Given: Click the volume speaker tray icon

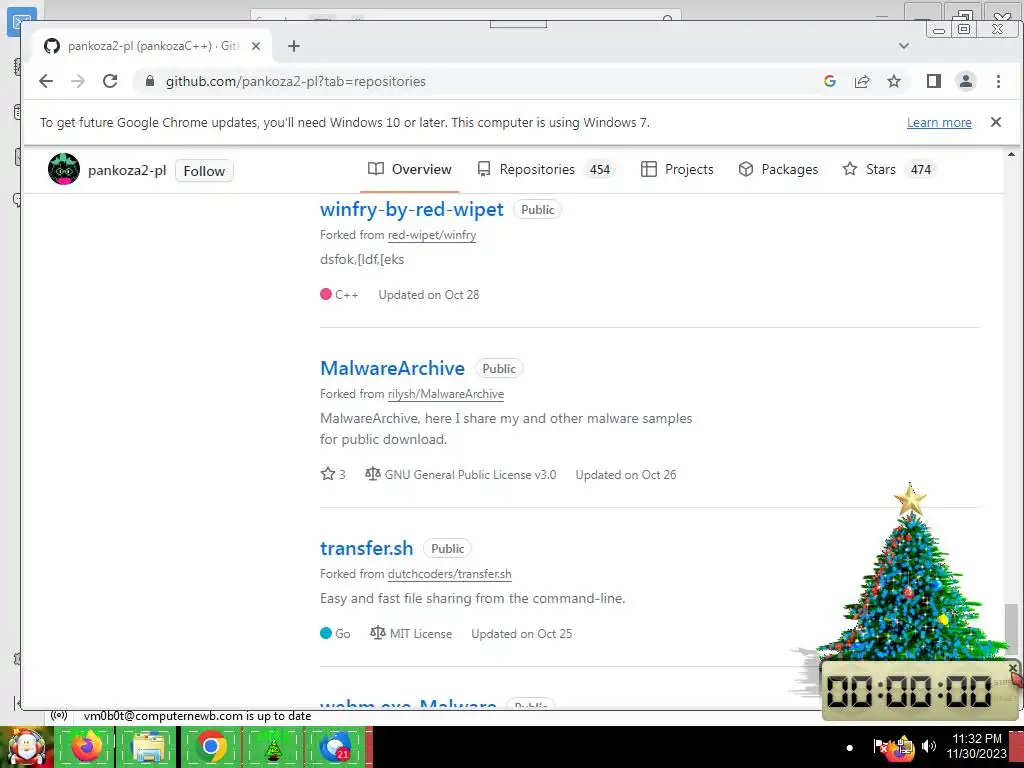Looking at the screenshot, I should [929, 746].
